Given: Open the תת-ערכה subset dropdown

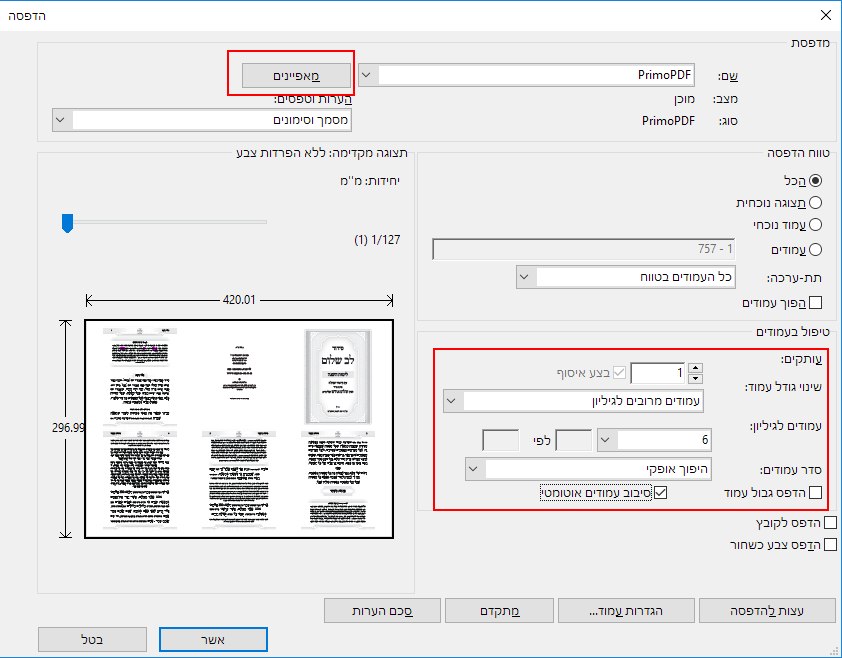Looking at the screenshot, I should (626, 277).
